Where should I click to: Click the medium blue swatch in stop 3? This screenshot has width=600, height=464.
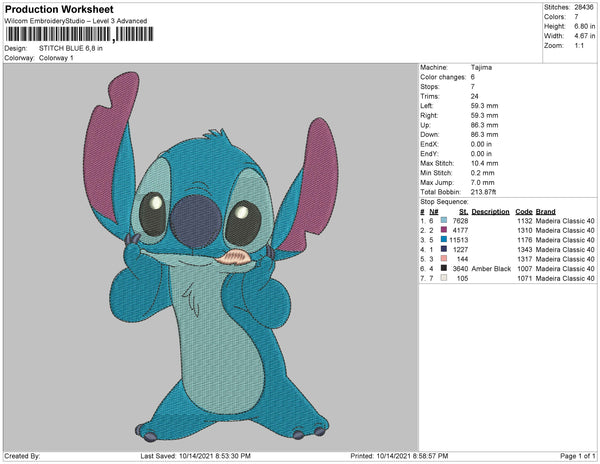pyautogui.click(x=443, y=239)
